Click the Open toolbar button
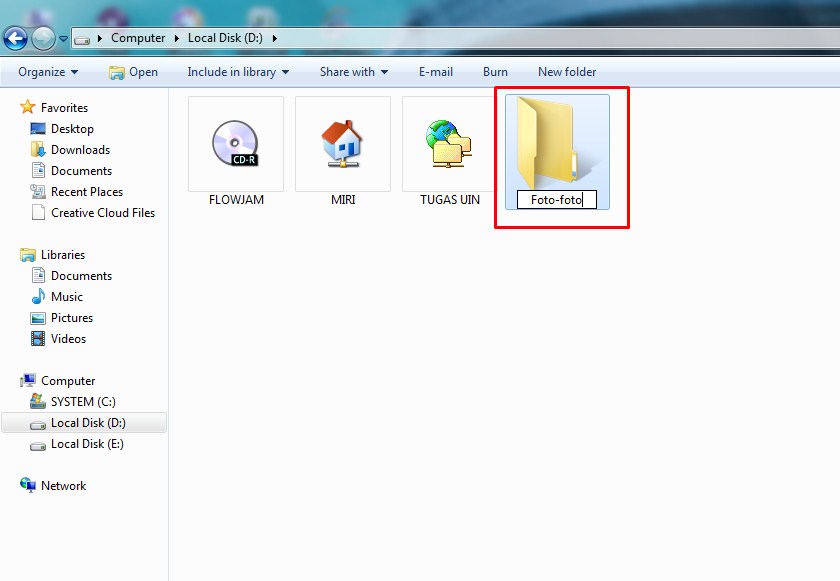 click(133, 72)
